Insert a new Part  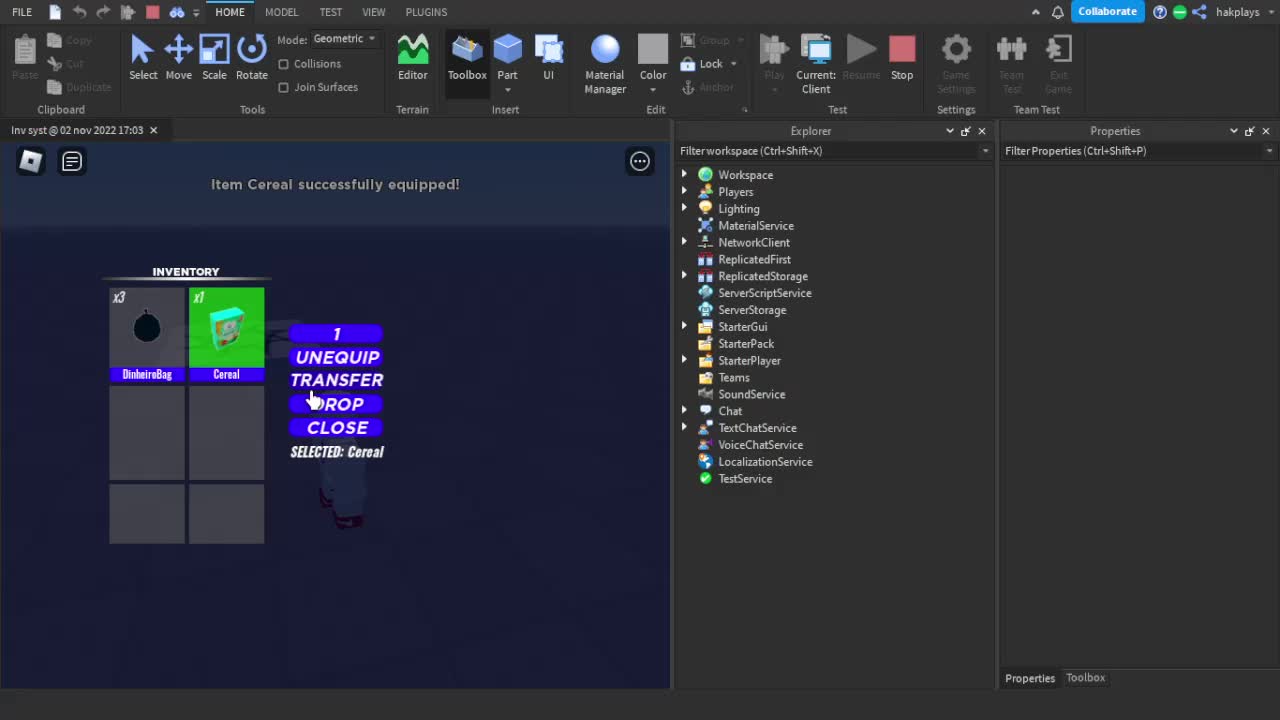point(507,55)
